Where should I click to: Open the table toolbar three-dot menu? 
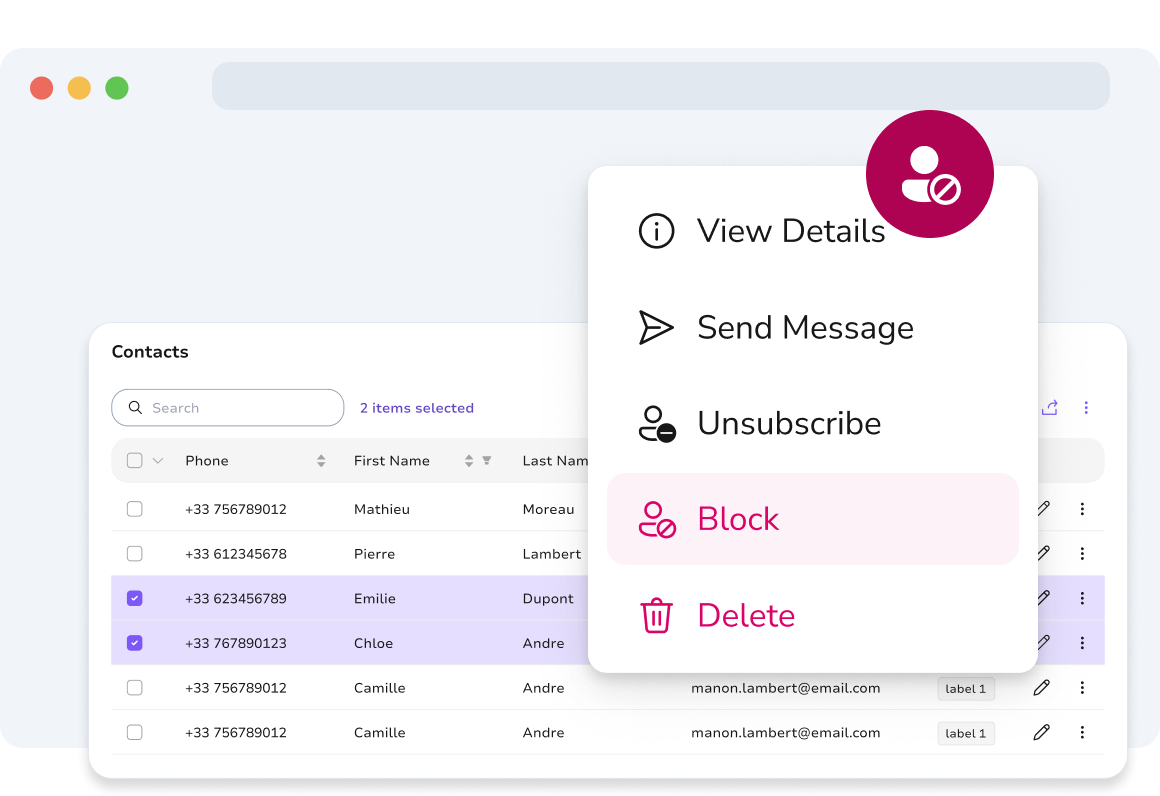[1086, 408]
